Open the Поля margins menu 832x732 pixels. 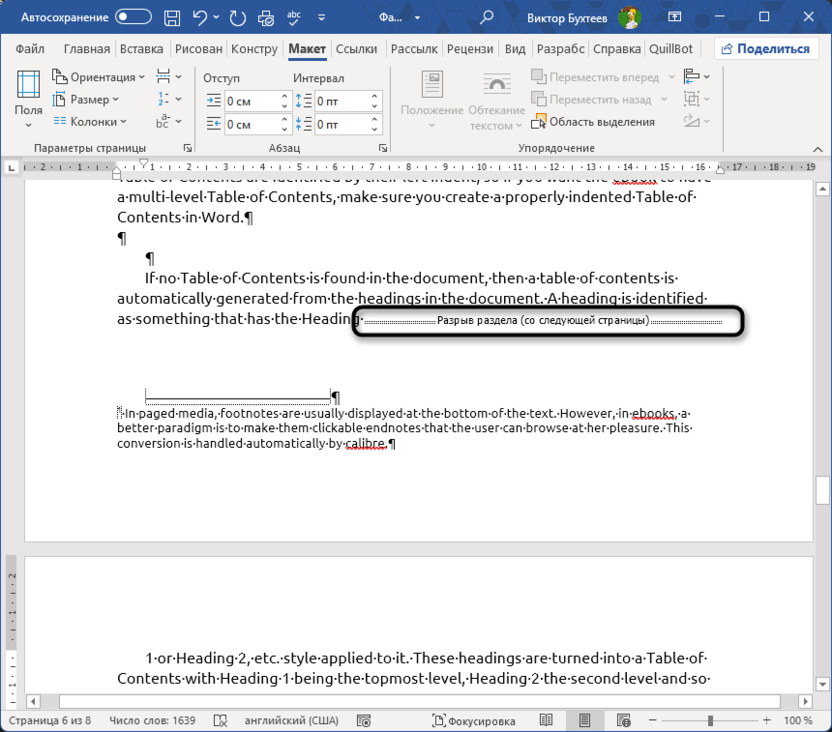click(28, 100)
